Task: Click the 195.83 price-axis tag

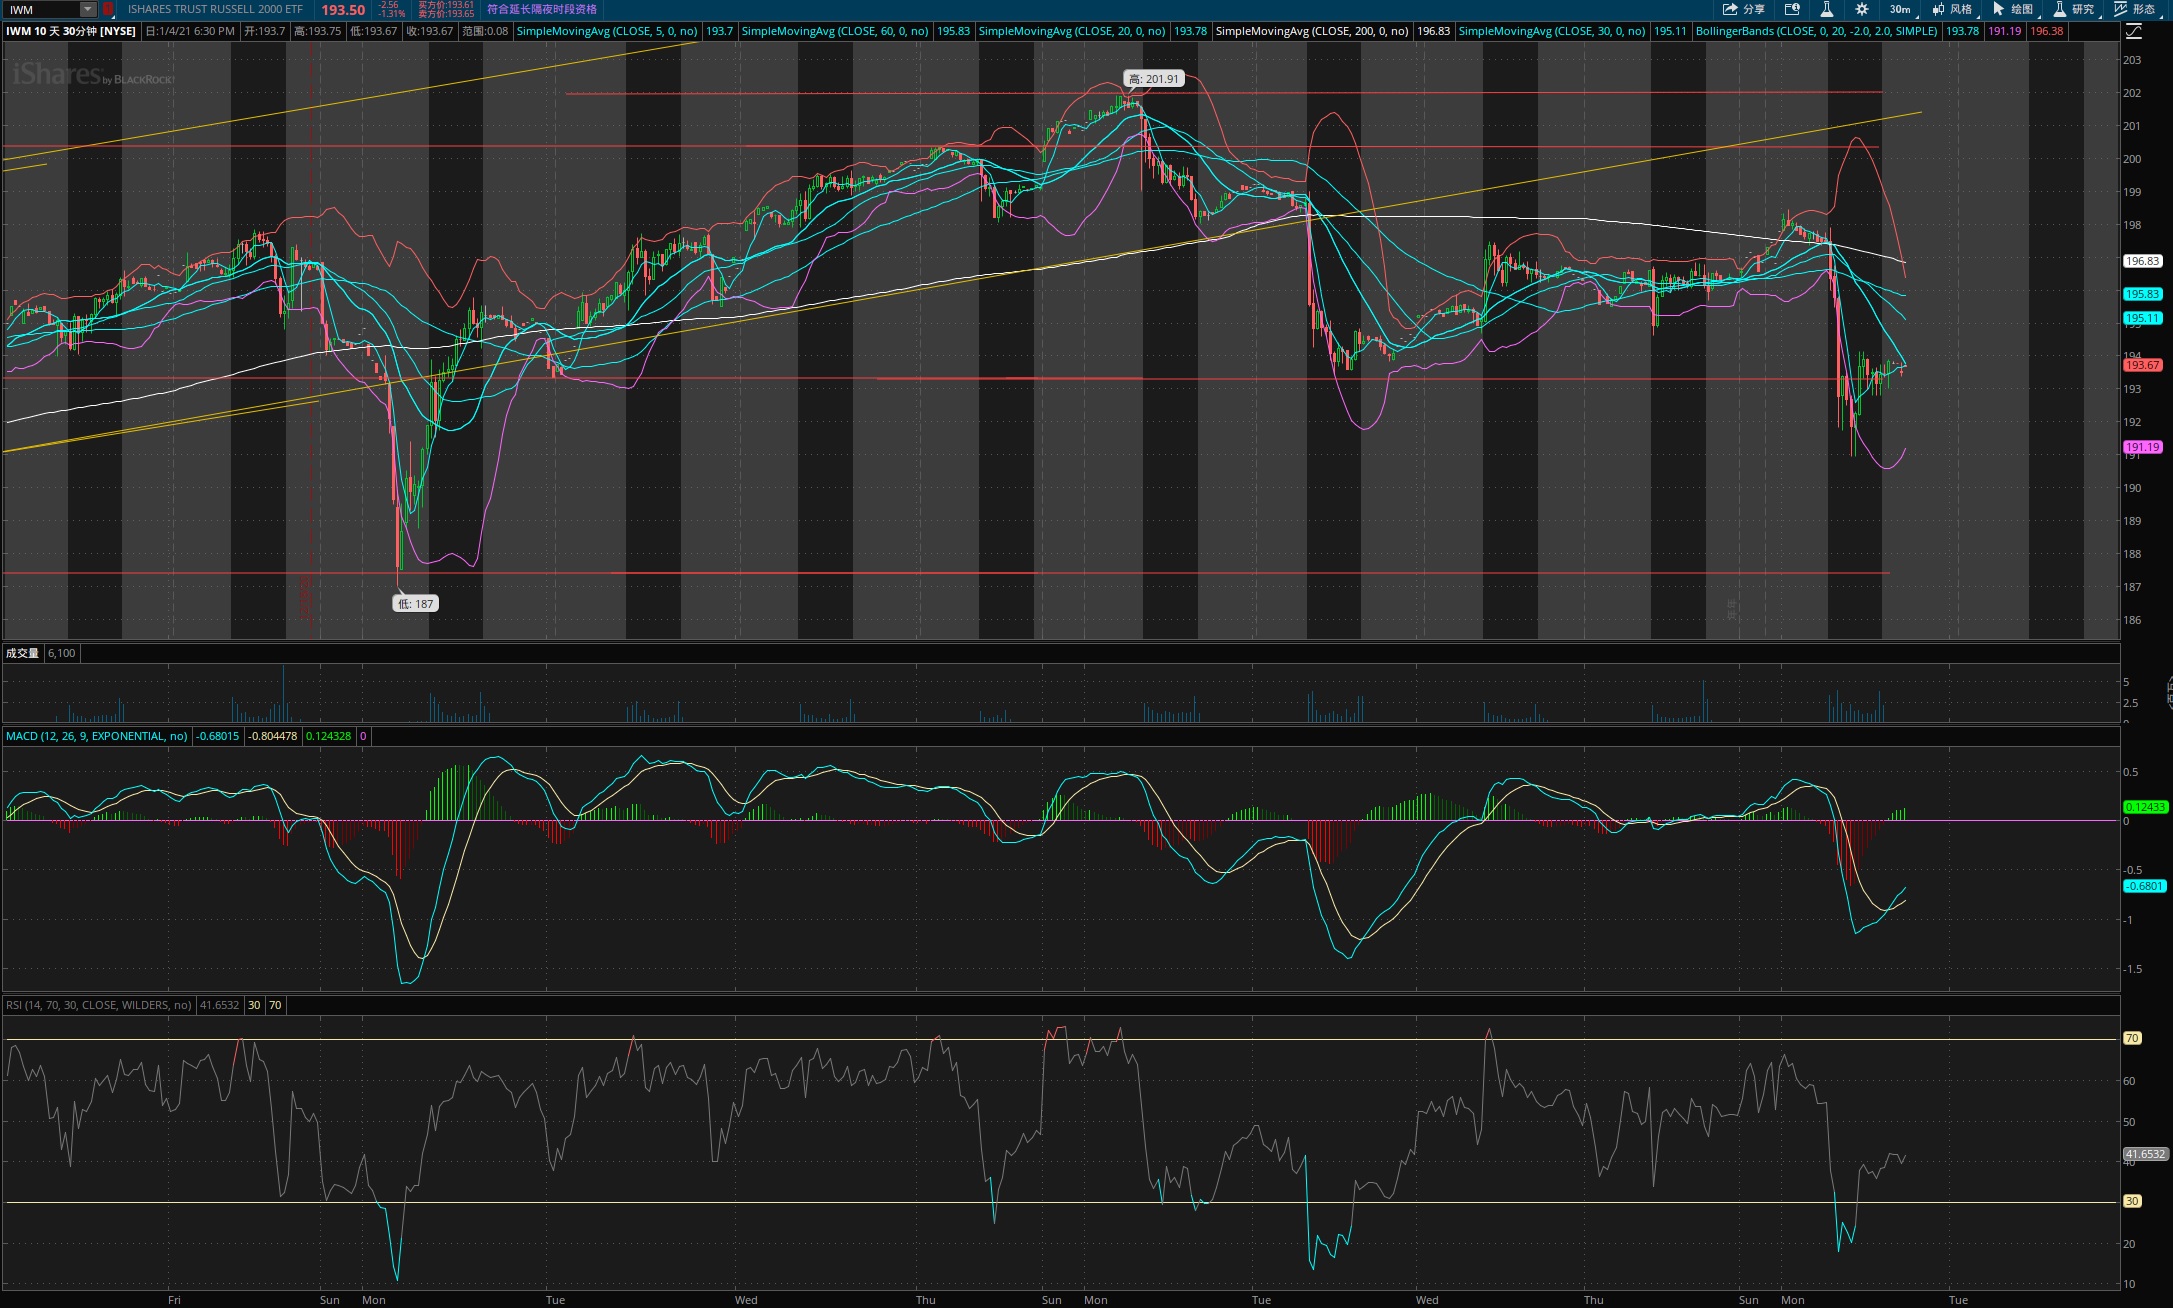Action: [x=2142, y=294]
